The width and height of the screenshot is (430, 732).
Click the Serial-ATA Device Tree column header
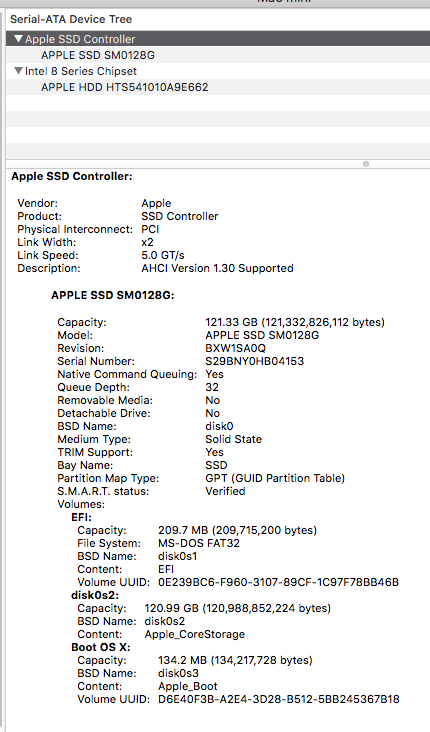71,20
